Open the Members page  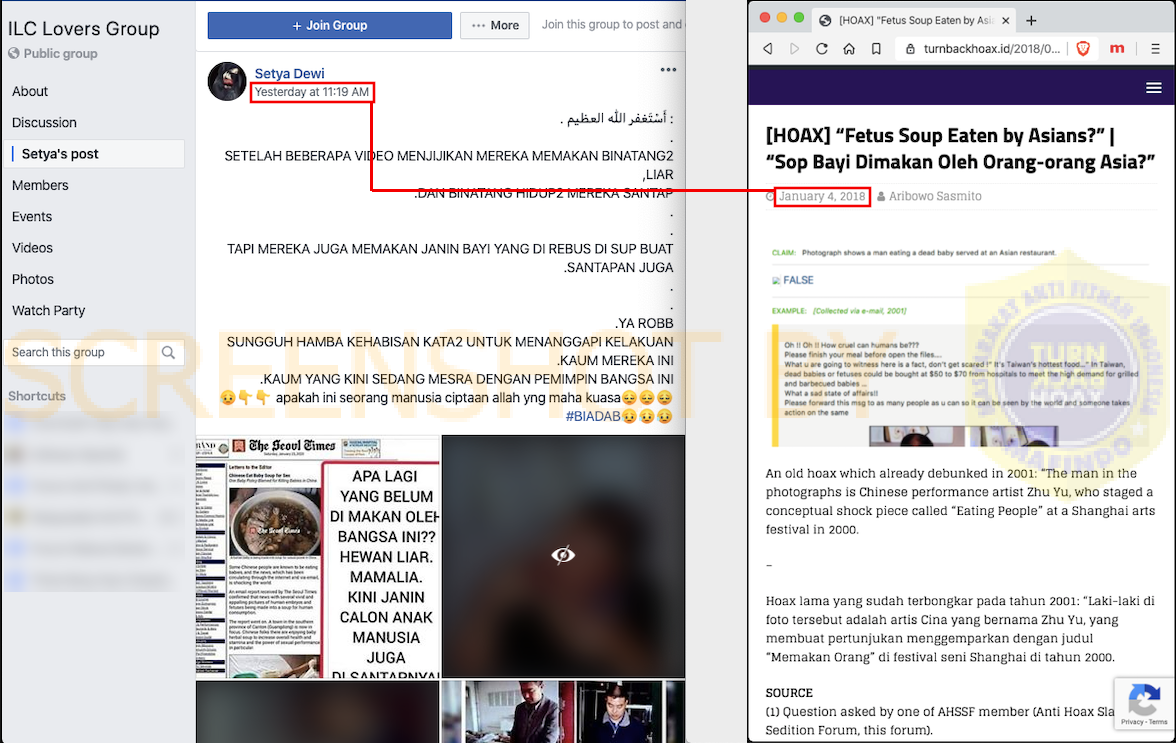click(40, 185)
